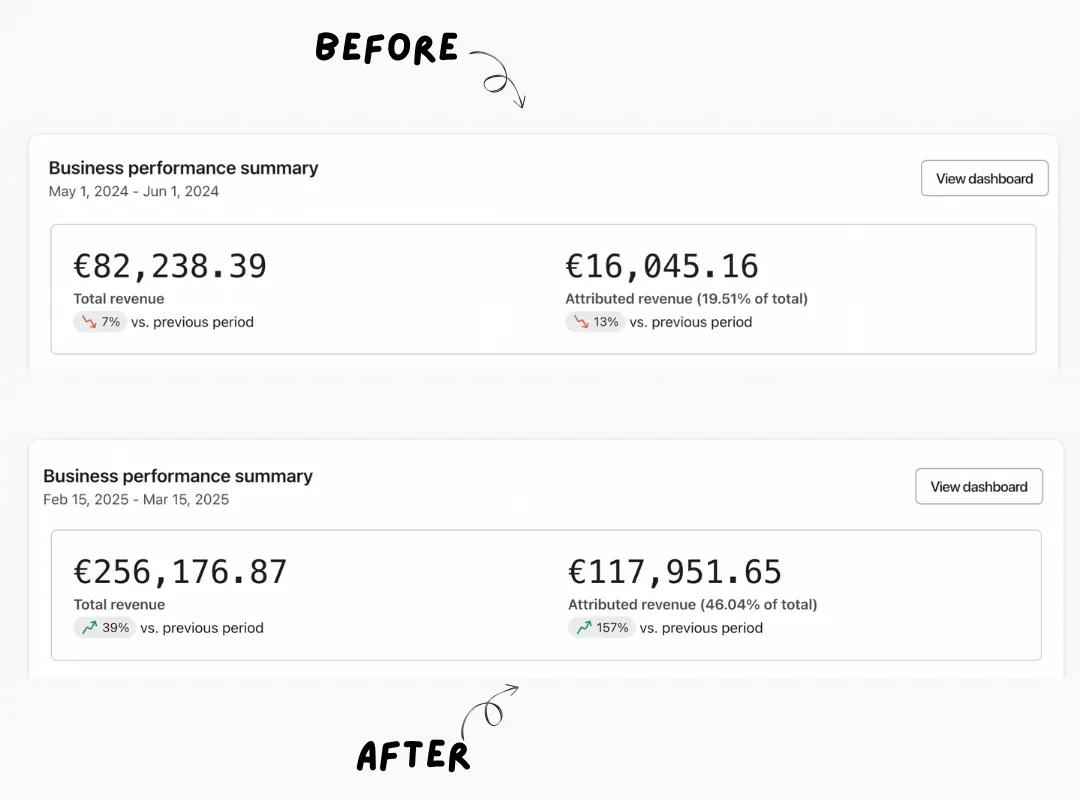Click the red downward trend icon beside 7%
The image size is (1080, 800).
[89, 322]
